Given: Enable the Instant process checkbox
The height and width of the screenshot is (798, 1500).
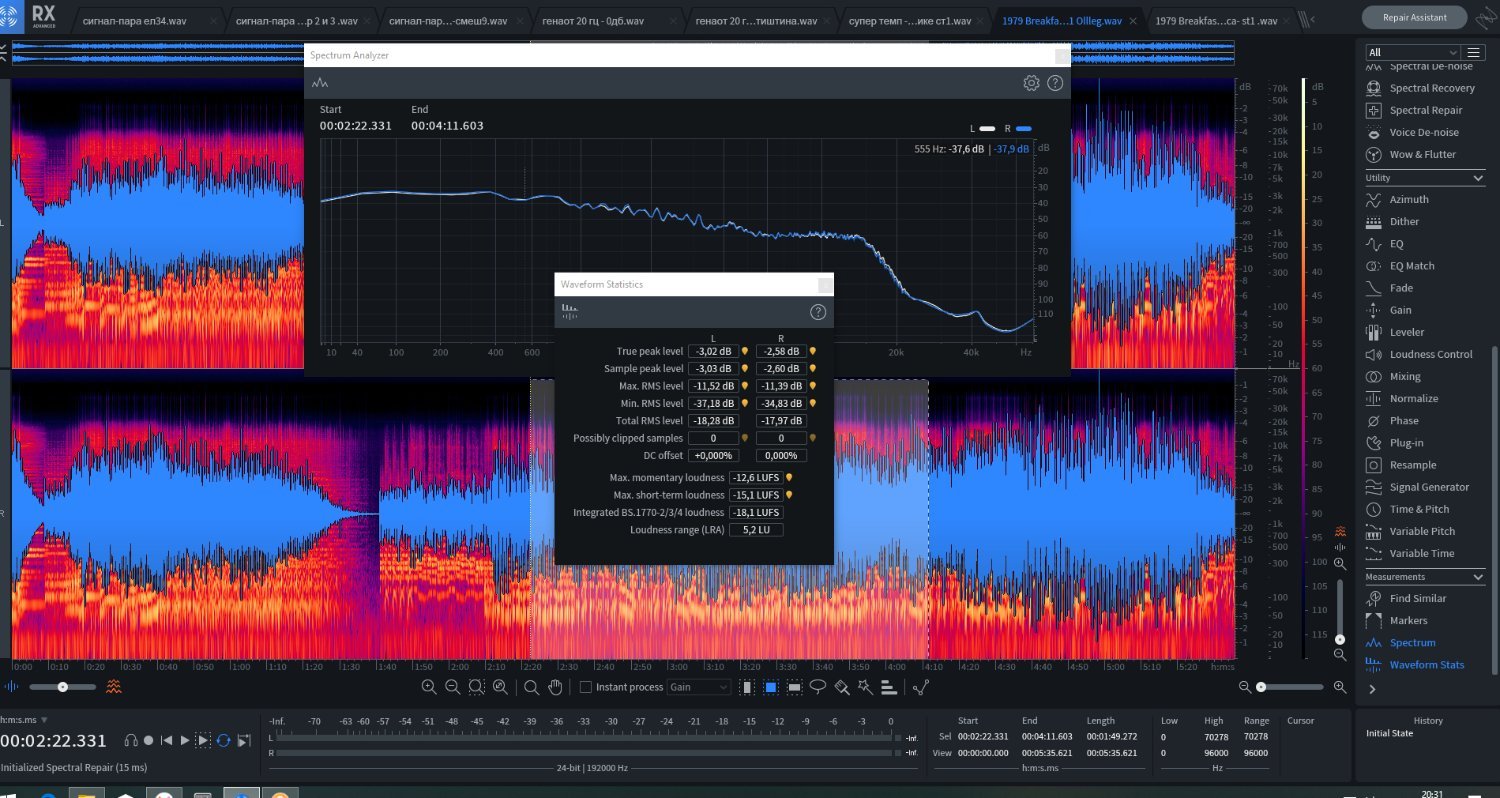Looking at the screenshot, I should point(586,687).
